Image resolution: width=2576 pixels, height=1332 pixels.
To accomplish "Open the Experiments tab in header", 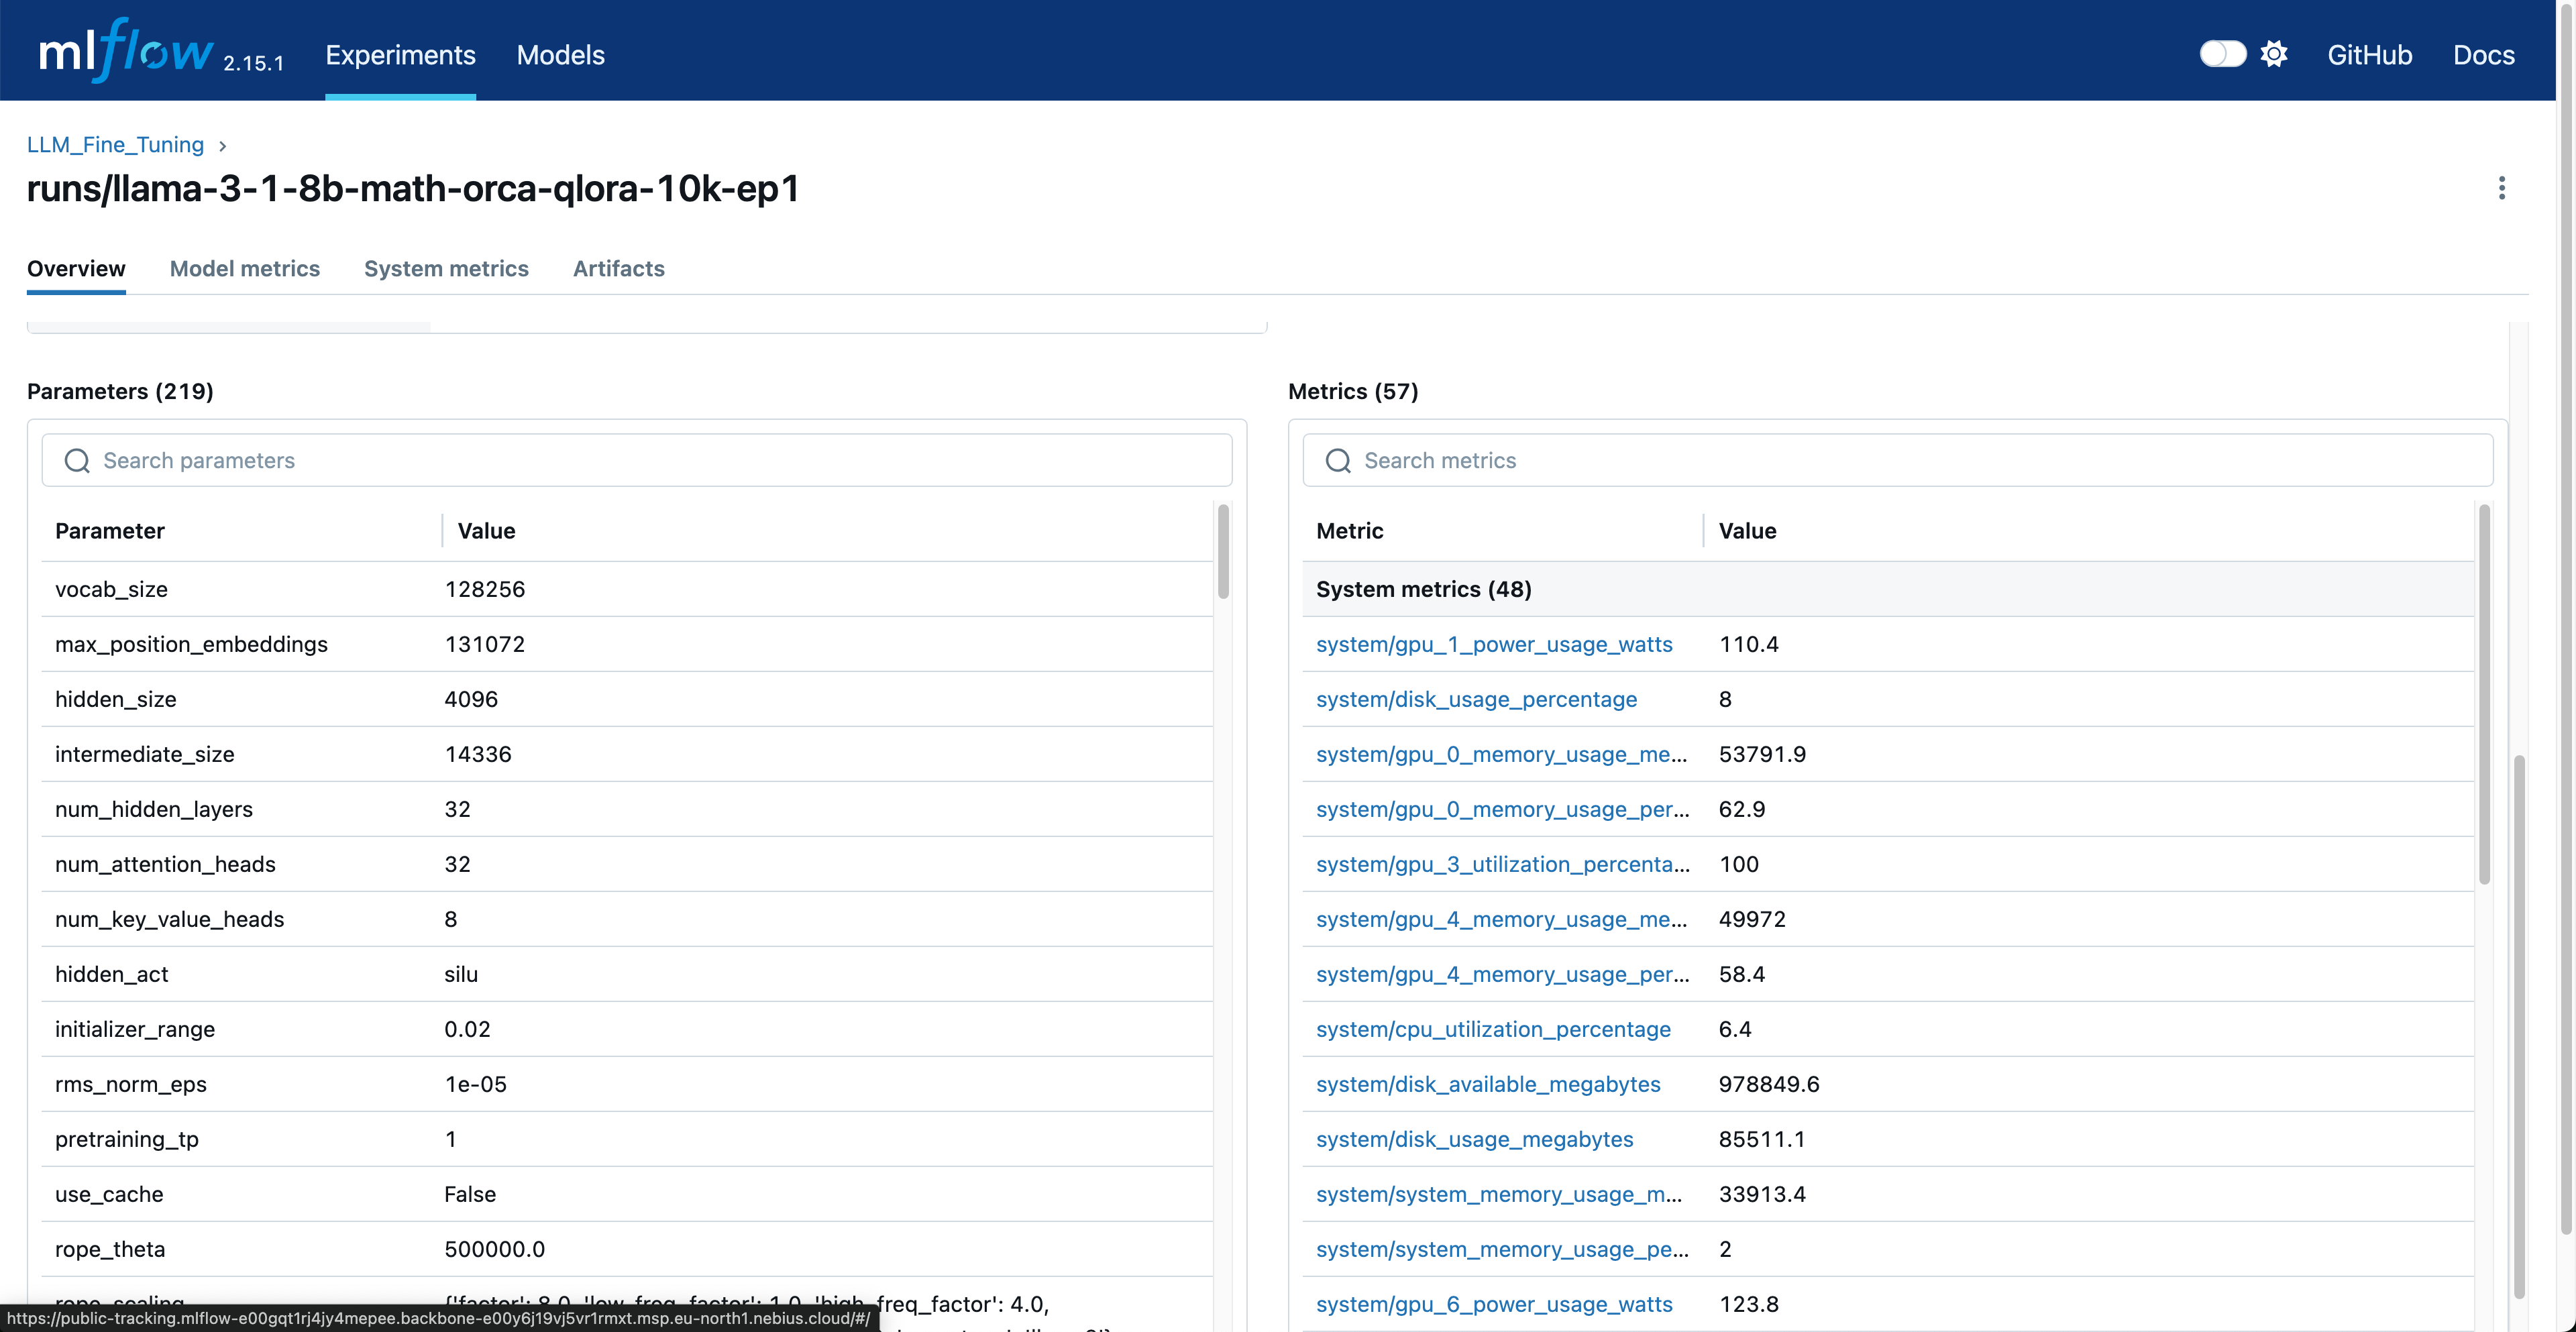I will pos(400,55).
